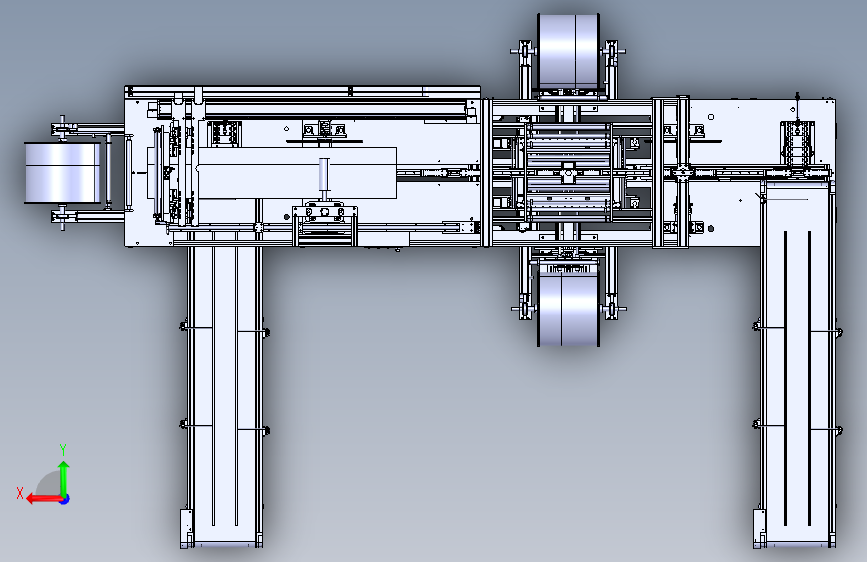The image size is (867, 562).
Task: Click the green Y axis arrow of triad
Action: 64,479
